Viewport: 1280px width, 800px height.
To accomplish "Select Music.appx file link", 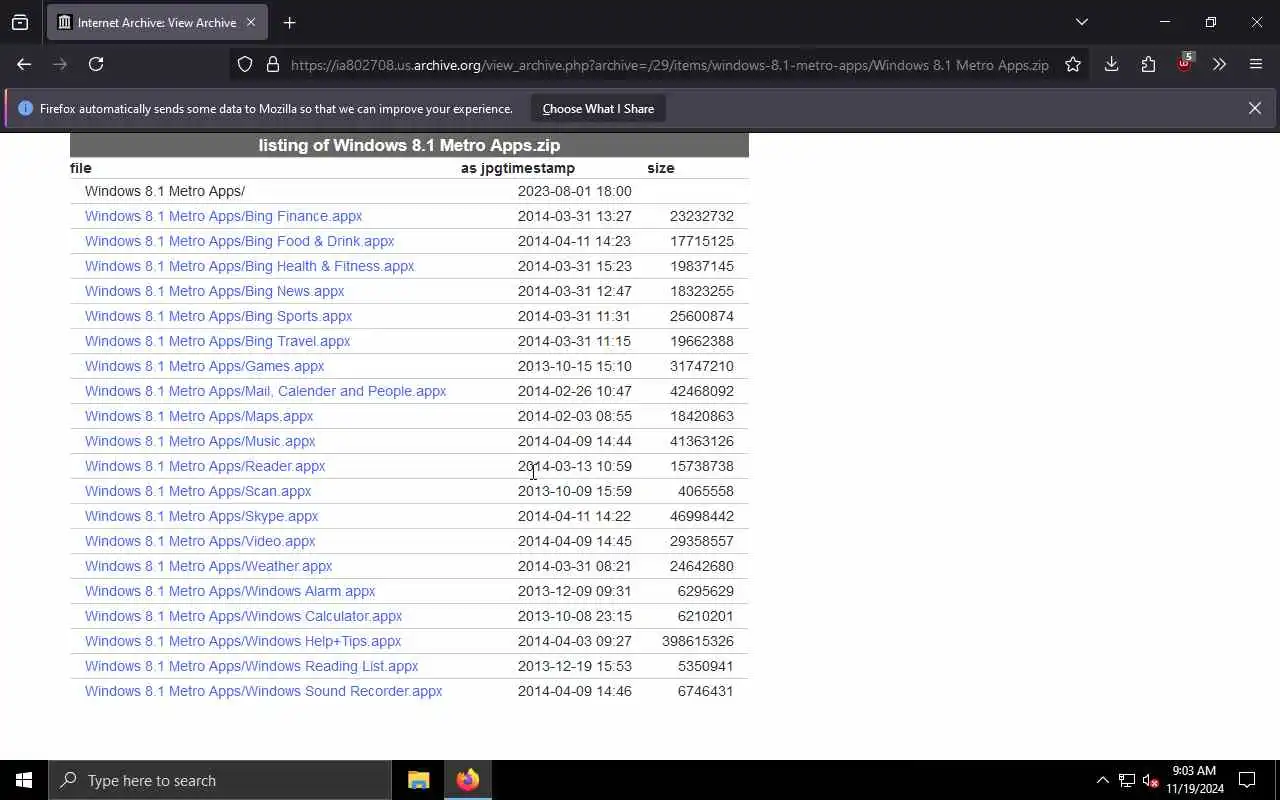I will tap(200, 441).
